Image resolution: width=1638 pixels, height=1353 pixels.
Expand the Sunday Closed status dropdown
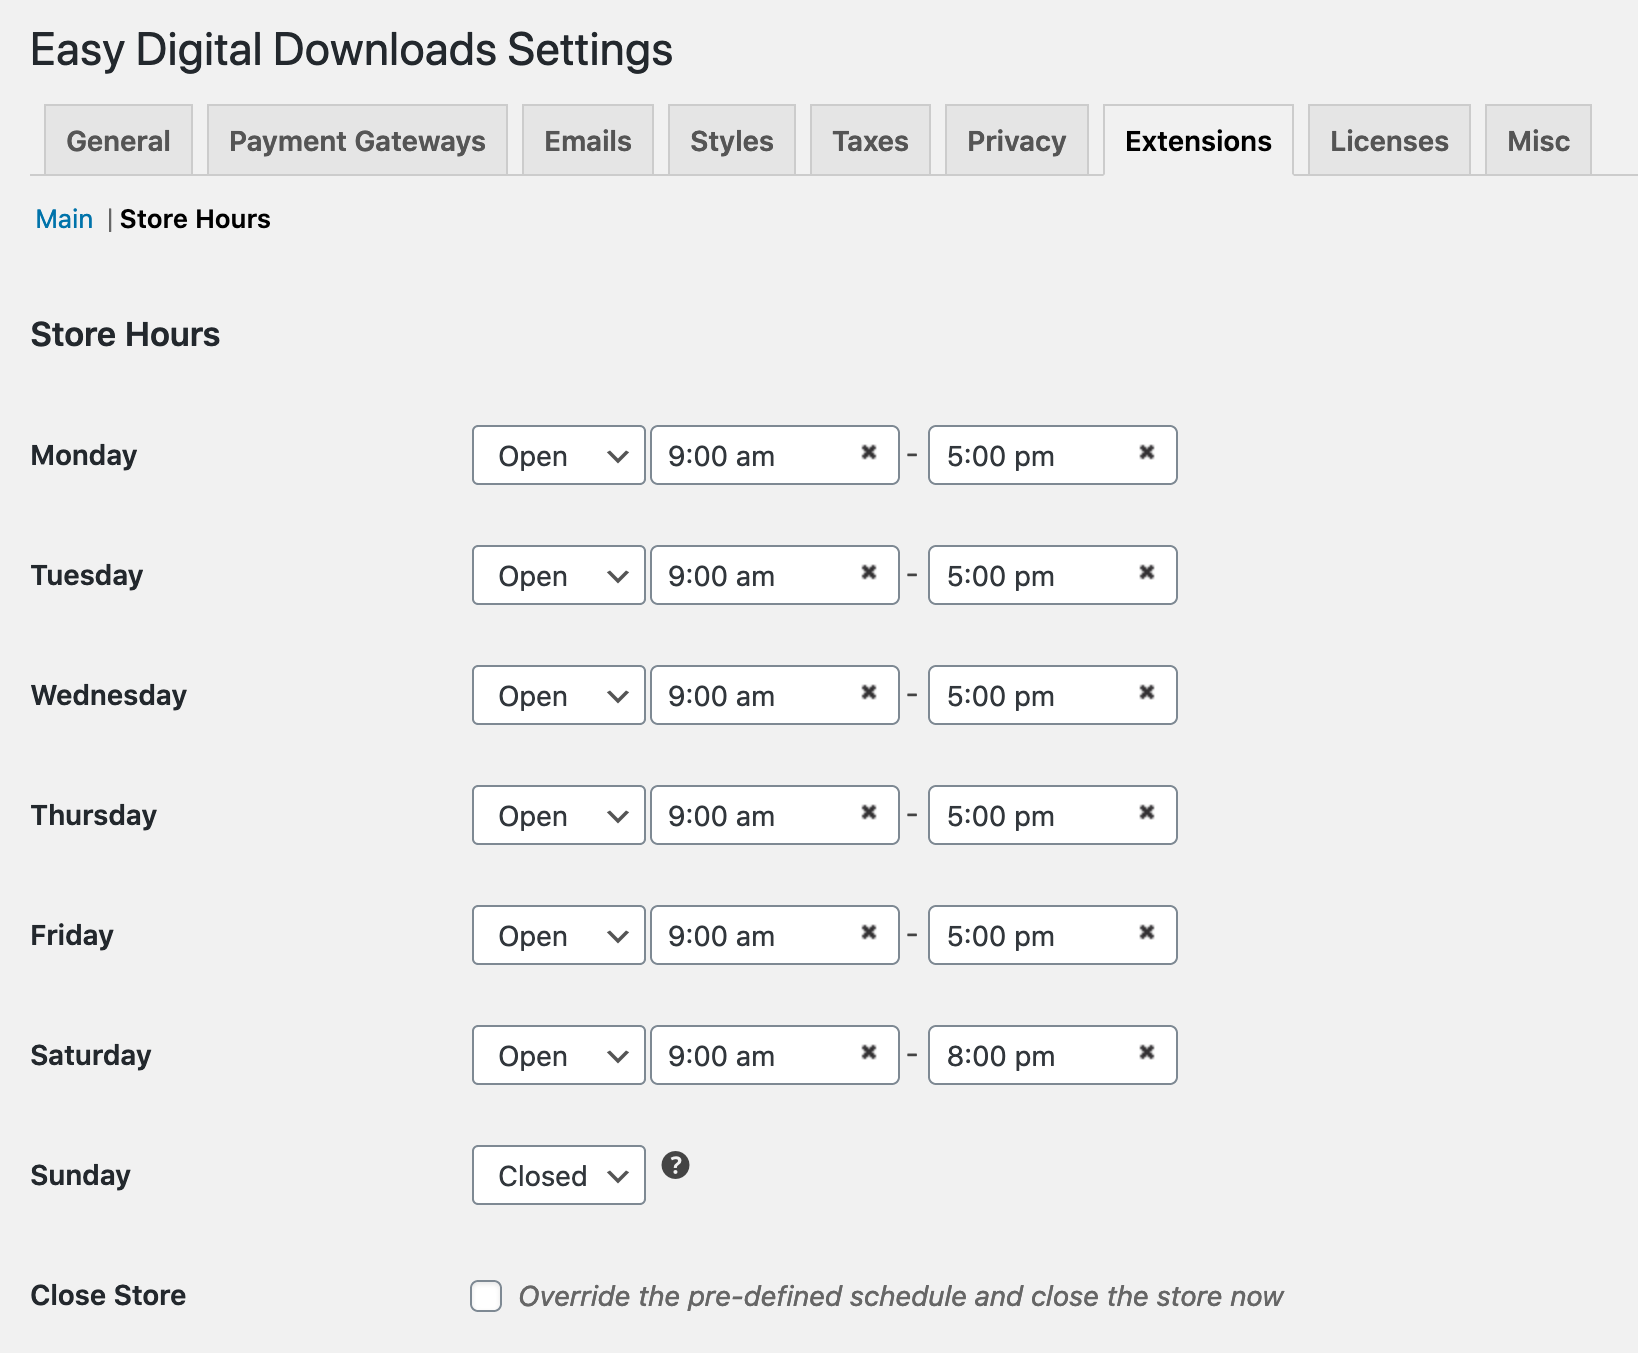tap(558, 1176)
